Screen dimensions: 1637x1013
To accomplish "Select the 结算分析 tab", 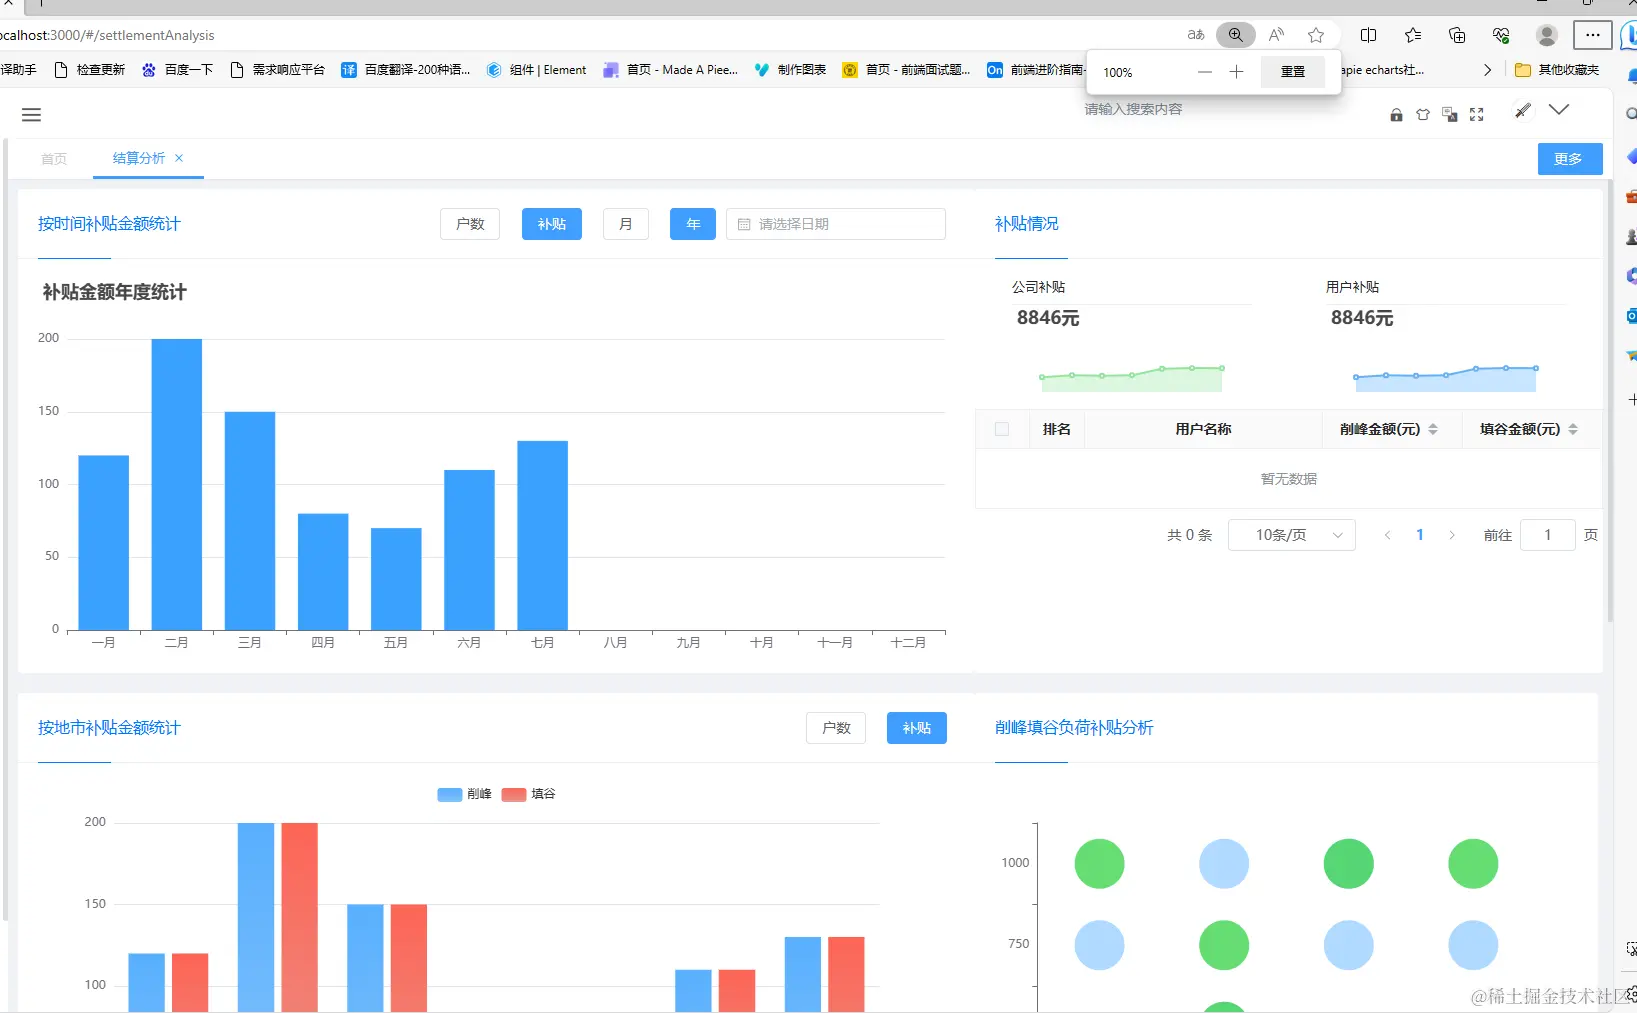I will (139, 158).
